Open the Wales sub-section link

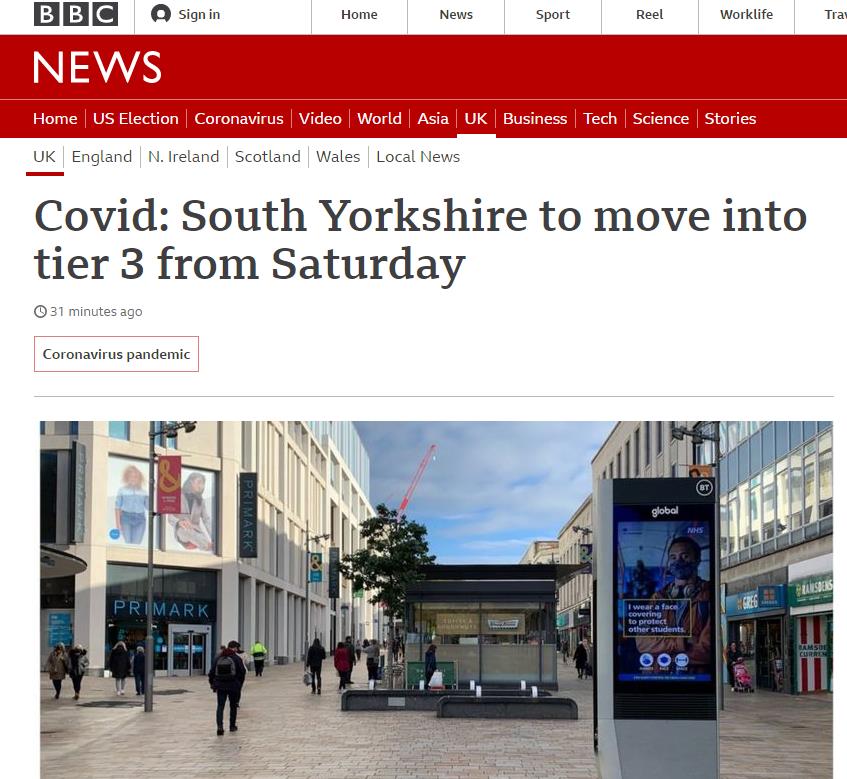tap(338, 157)
